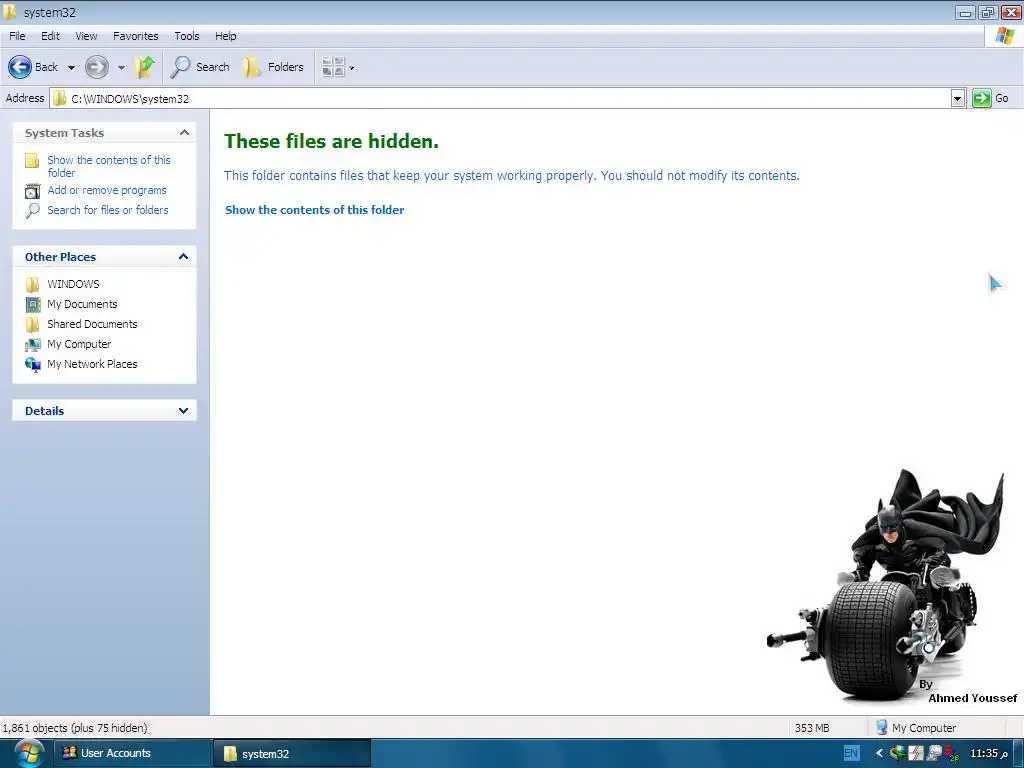Click My Computer zone in status bar
1024x768 pixels.
(x=916, y=728)
